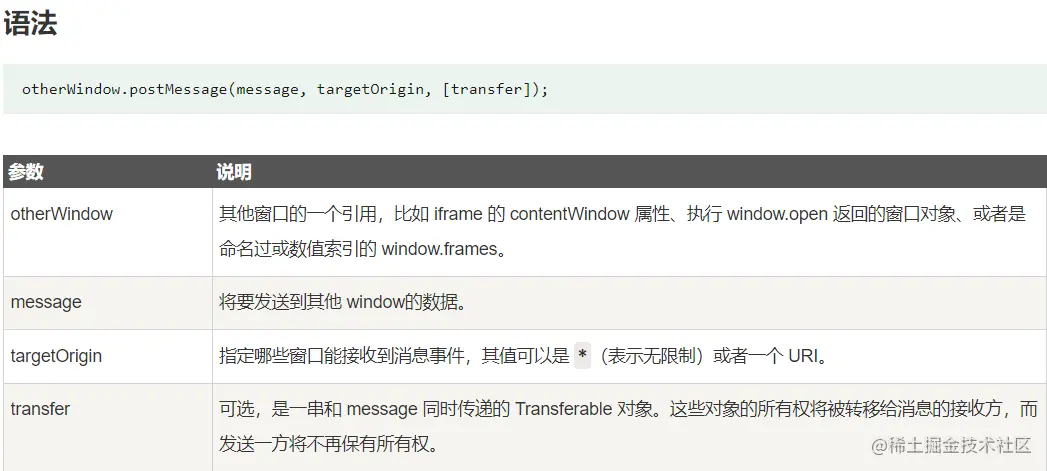Click contentWindow text in description
1047x471 pixels.
(x=570, y=214)
